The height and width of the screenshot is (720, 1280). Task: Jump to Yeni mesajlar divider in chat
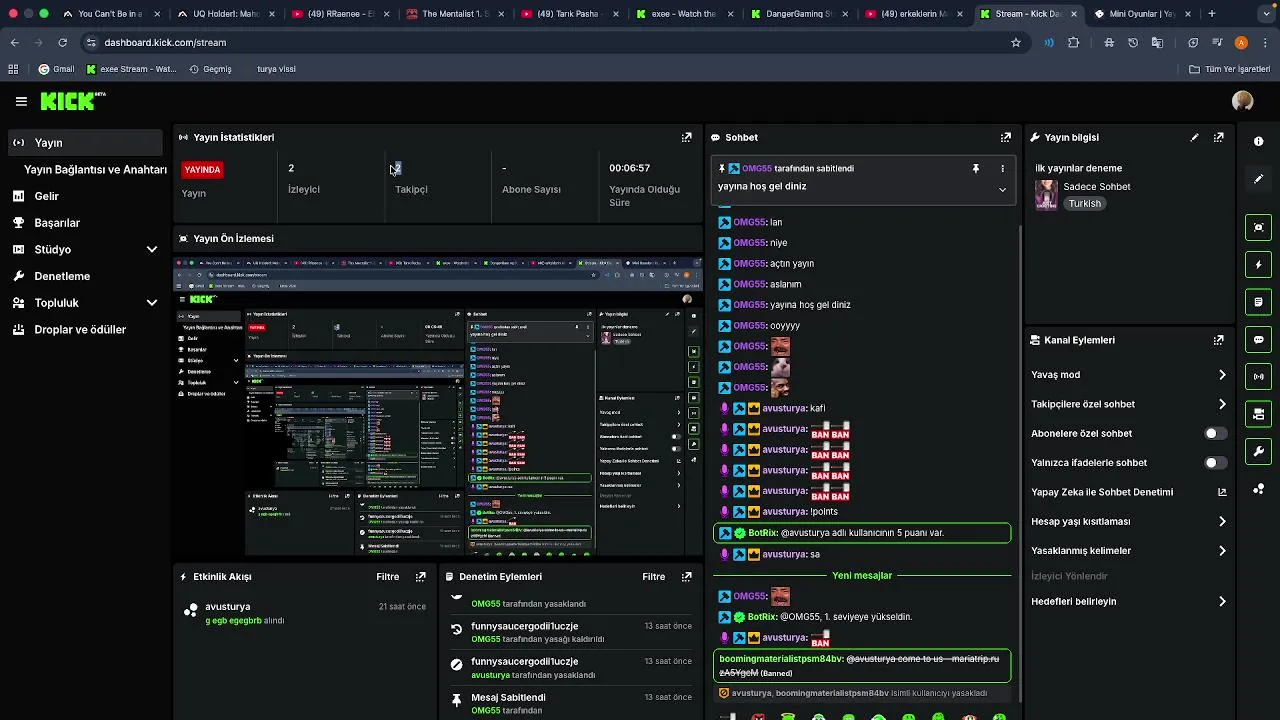pyautogui.click(x=862, y=576)
